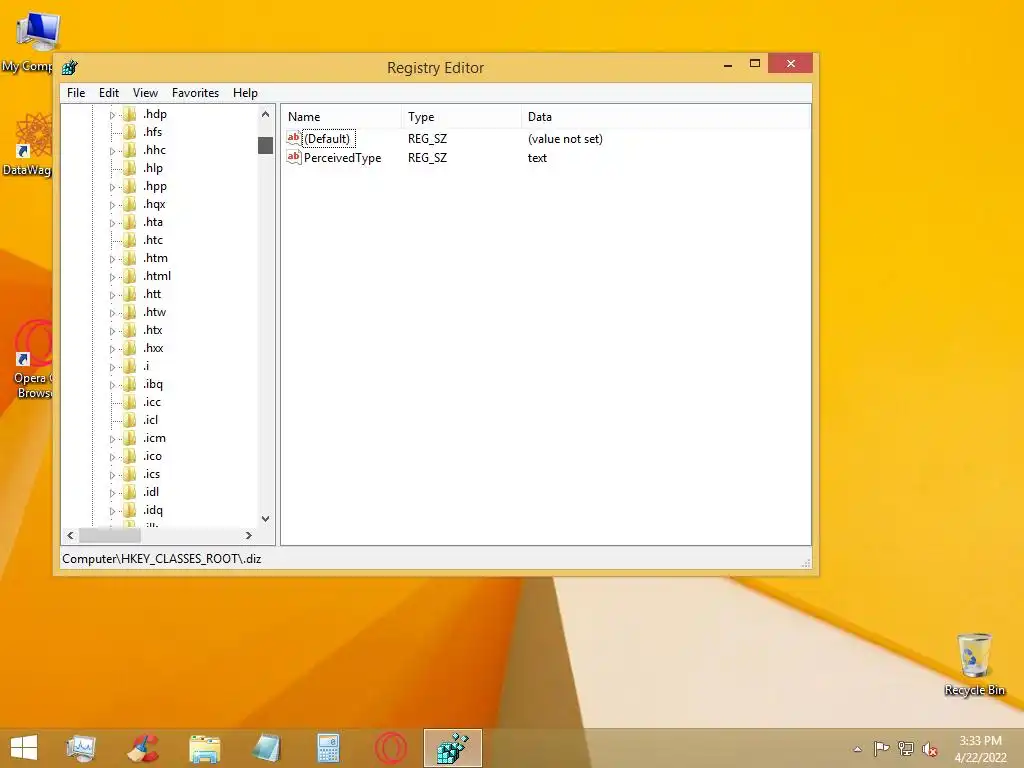
Task: Open Opera browser from the taskbar
Action: [x=391, y=748]
